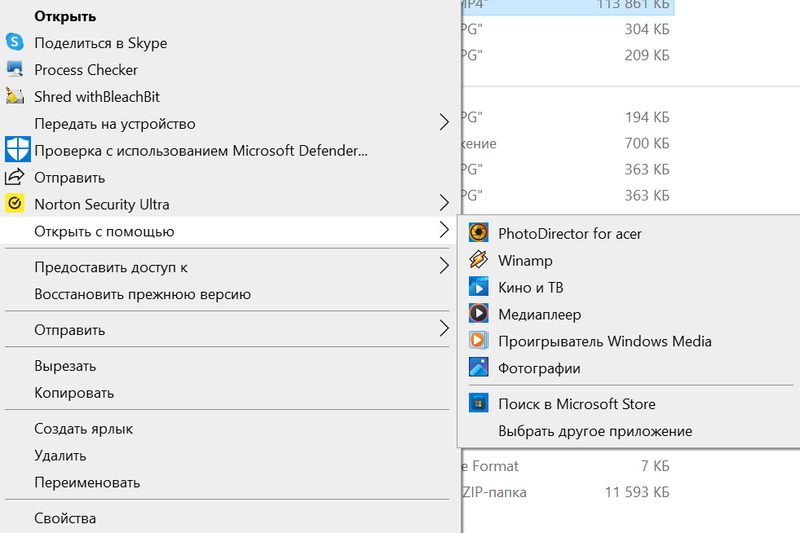Click the Фотографии app icon

point(479,367)
